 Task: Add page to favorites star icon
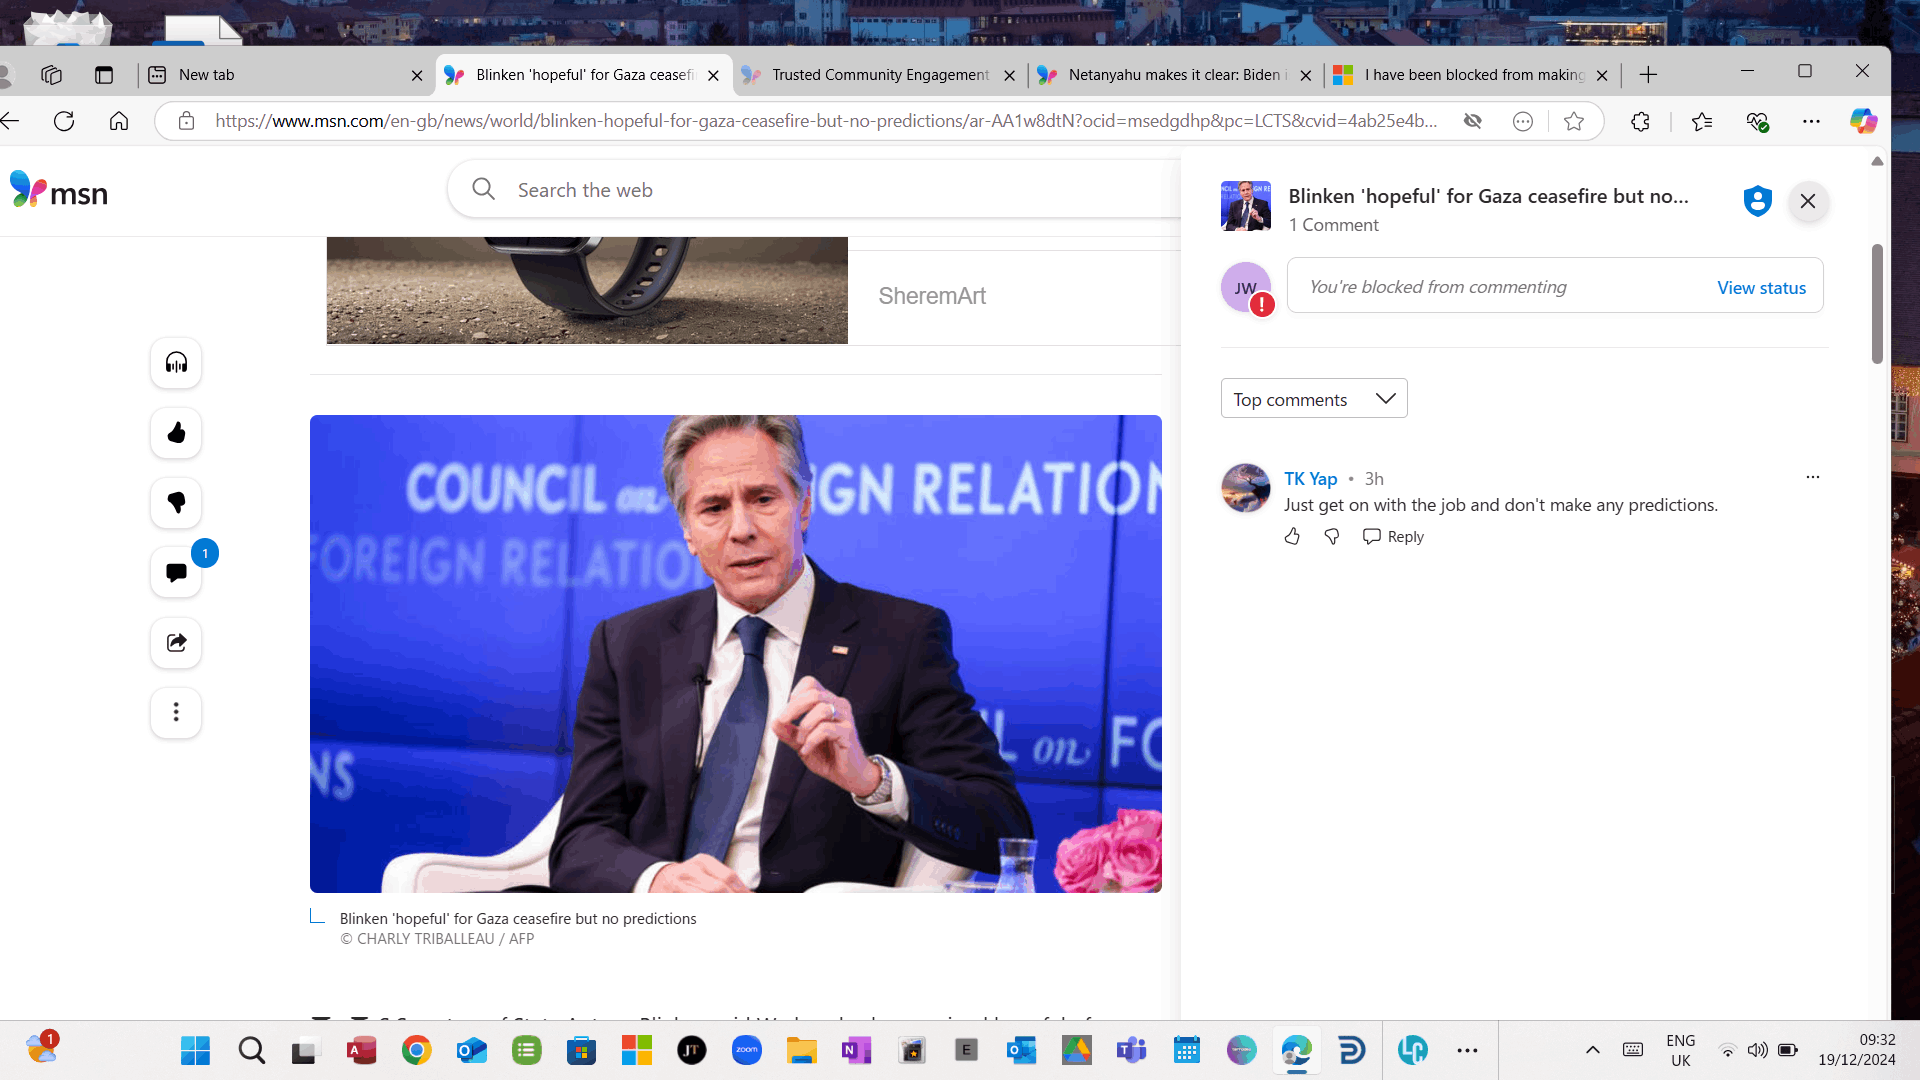tap(1574, 121)
